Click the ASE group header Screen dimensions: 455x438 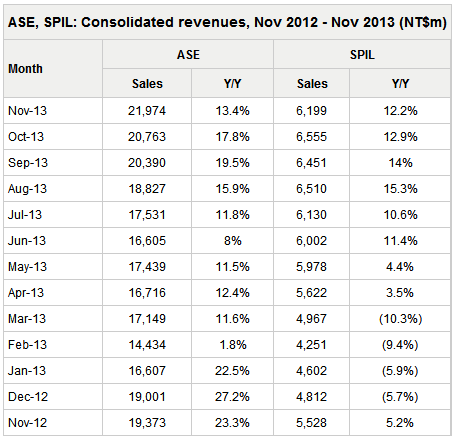pyautogui.click(x=188, y=55)
